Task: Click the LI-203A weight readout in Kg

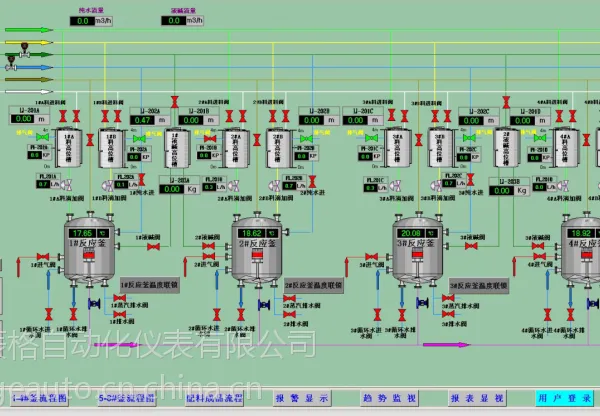Action: (179, 189)
